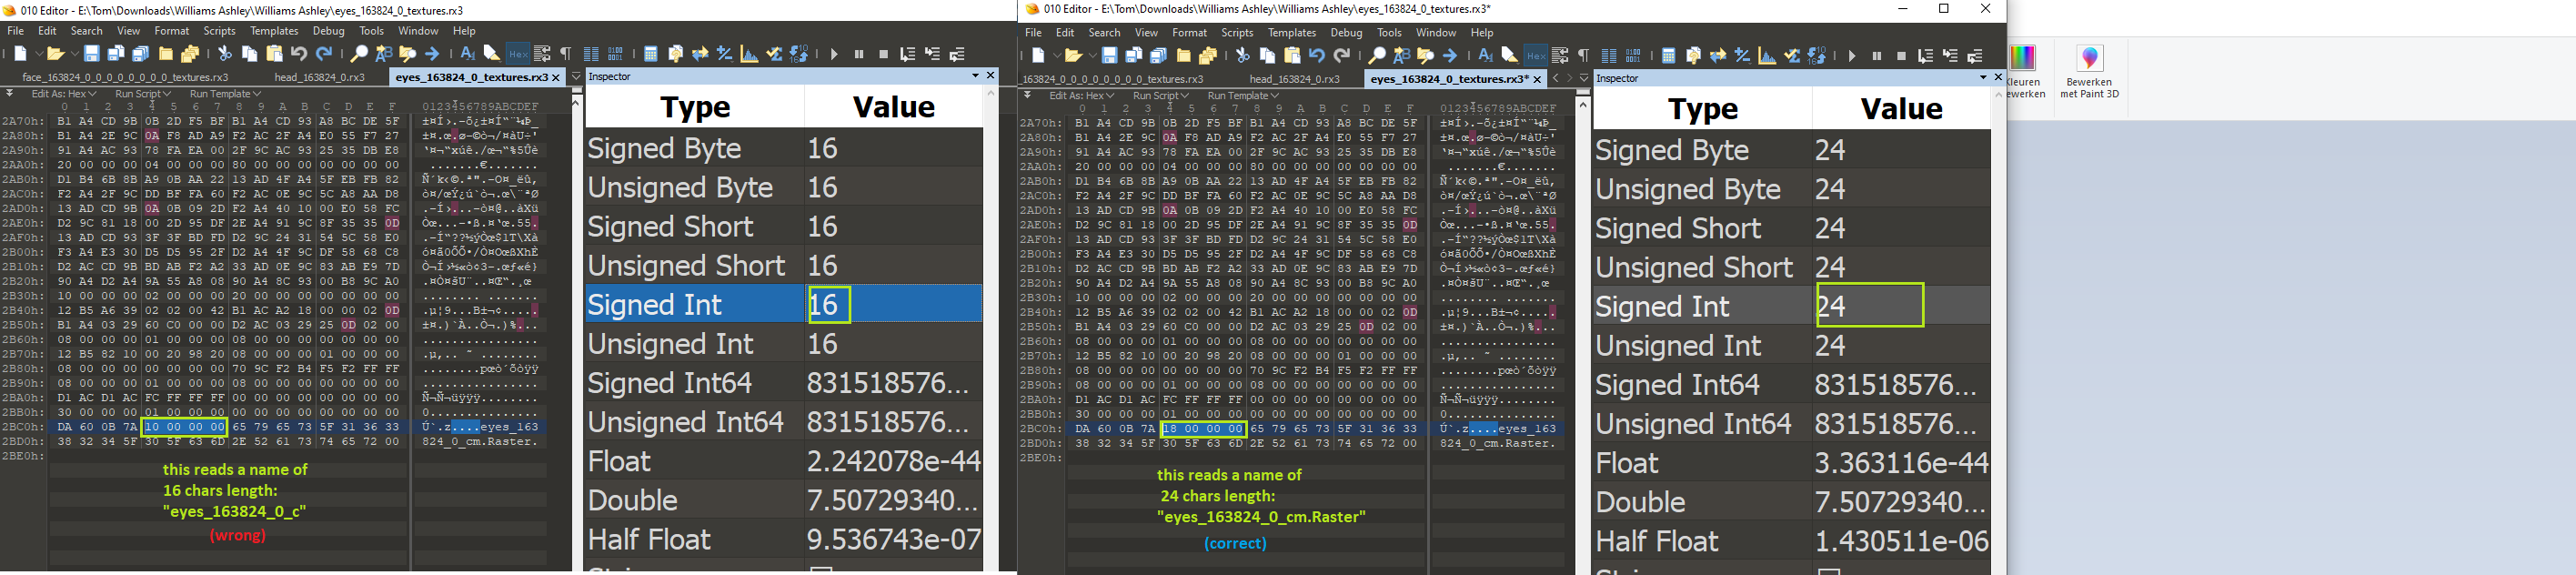Image resolution: width=2576 pixels, height=575 pixels.
Task: Click Stop square icon in the value-24 window
Action: point(1901,56)
